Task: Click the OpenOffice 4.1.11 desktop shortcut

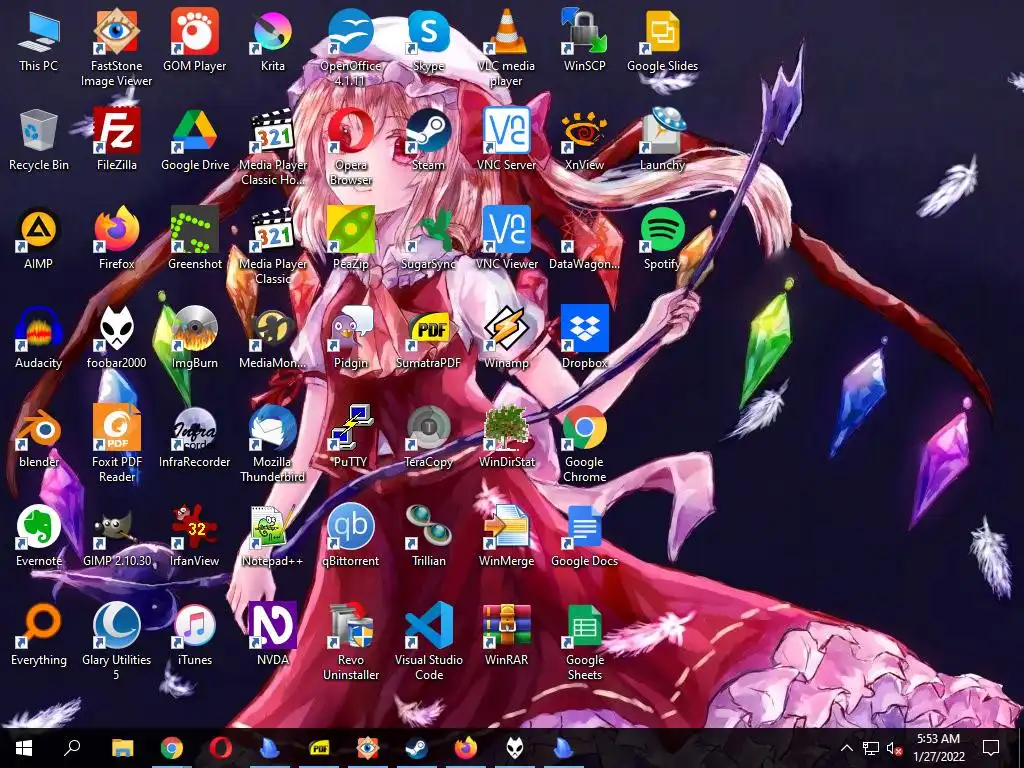Action: tap(351, 48)
